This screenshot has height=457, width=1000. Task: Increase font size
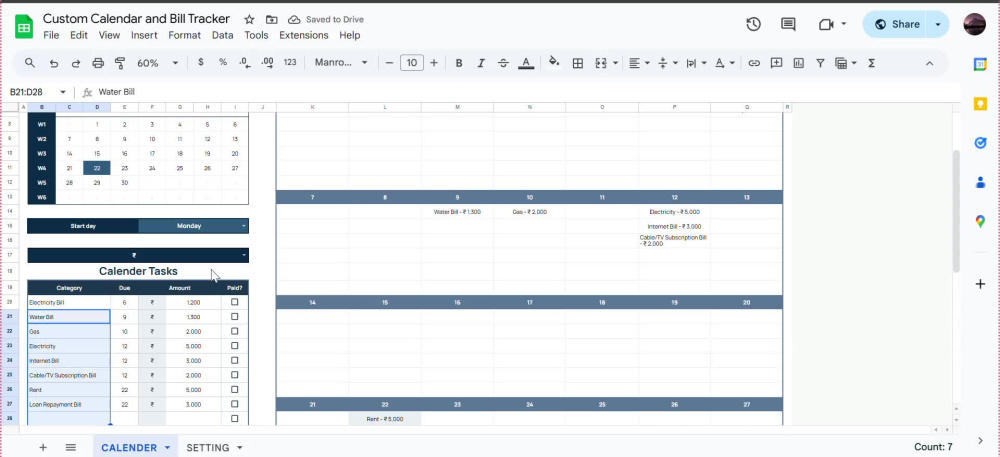tap(434, 62)
